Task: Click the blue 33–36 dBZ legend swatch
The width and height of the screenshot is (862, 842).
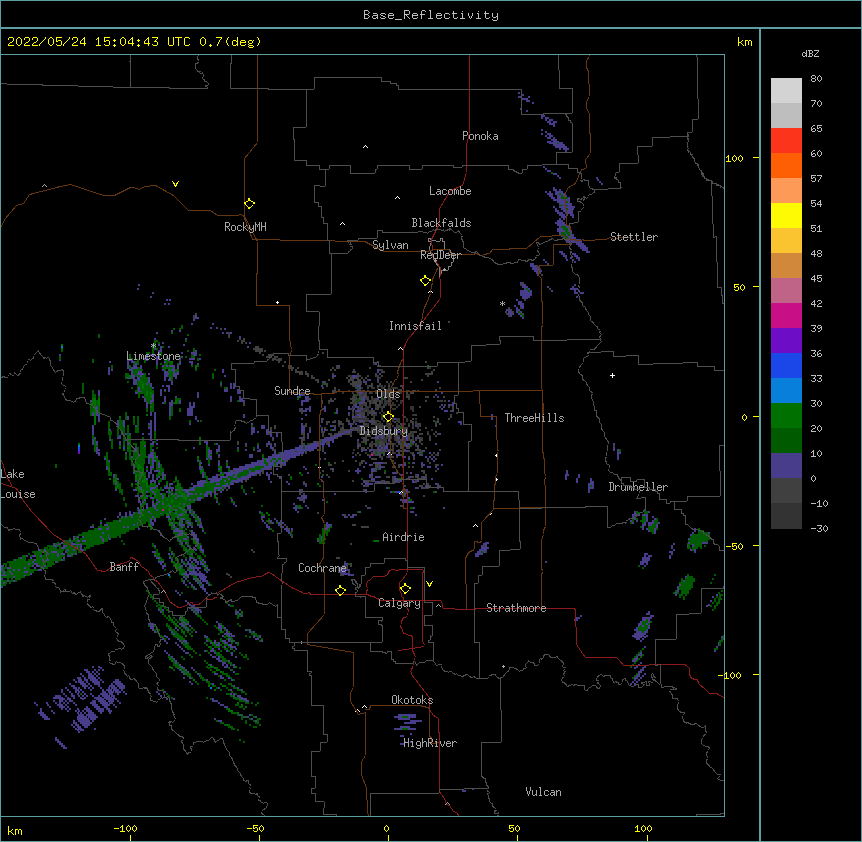Action: (786, 365)
